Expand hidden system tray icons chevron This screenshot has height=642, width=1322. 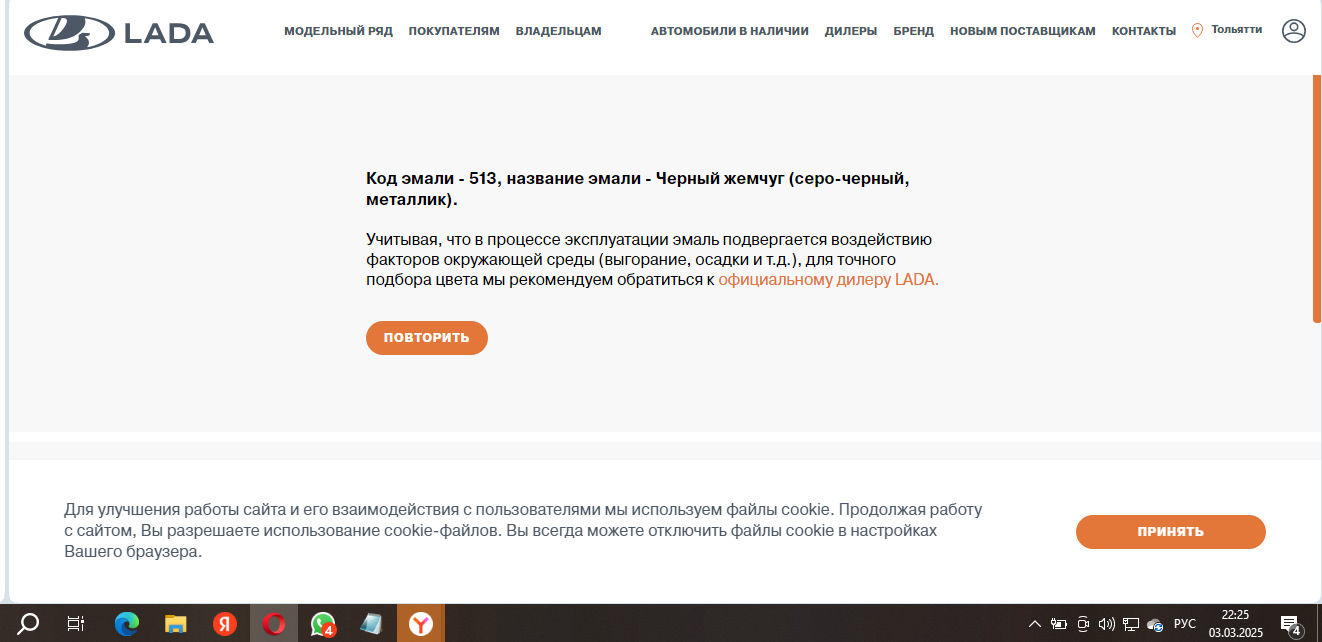[x=1035, y=624]
